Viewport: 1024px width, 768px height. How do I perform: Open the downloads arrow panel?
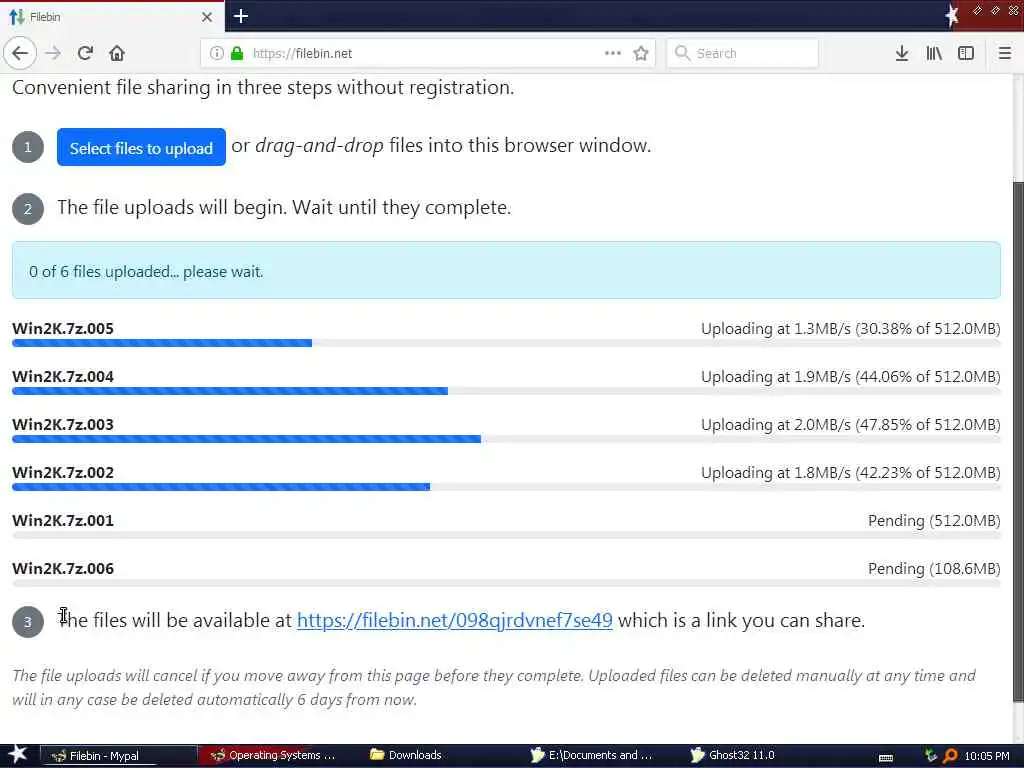click(x=901, y=53)
